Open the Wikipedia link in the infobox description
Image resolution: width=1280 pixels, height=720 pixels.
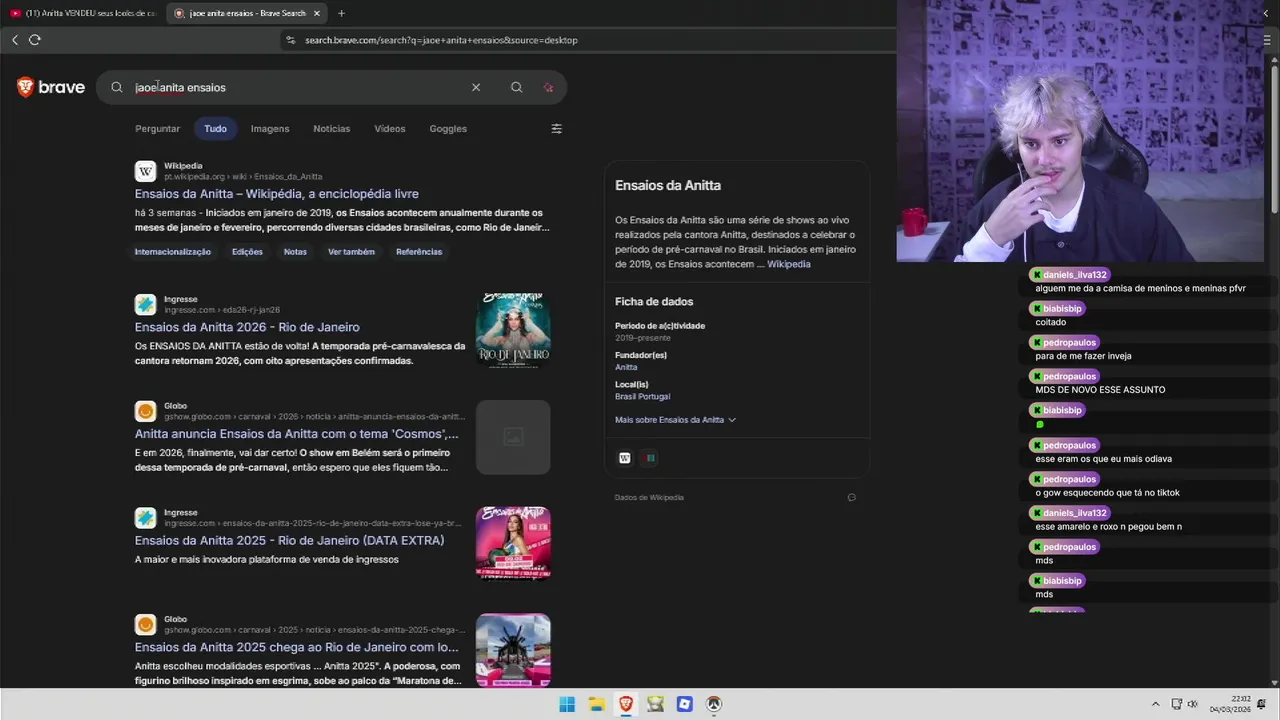coord(789,264)
